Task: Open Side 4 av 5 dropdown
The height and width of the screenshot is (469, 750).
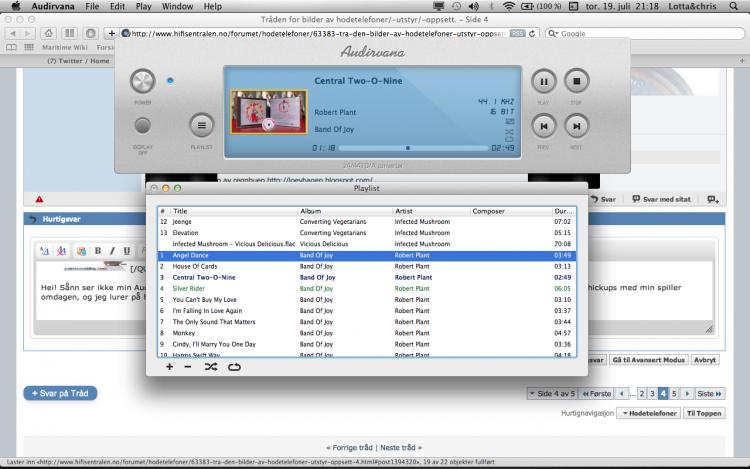Action: tap(551, 393)
